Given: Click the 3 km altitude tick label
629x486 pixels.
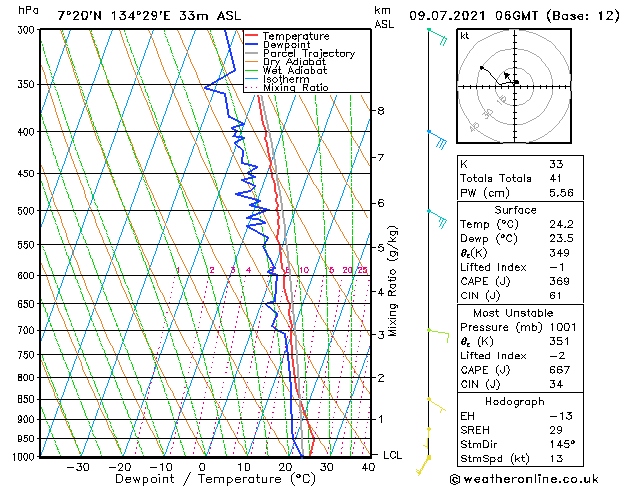Looking at the screenshot, I should click(x=381, y=334).
